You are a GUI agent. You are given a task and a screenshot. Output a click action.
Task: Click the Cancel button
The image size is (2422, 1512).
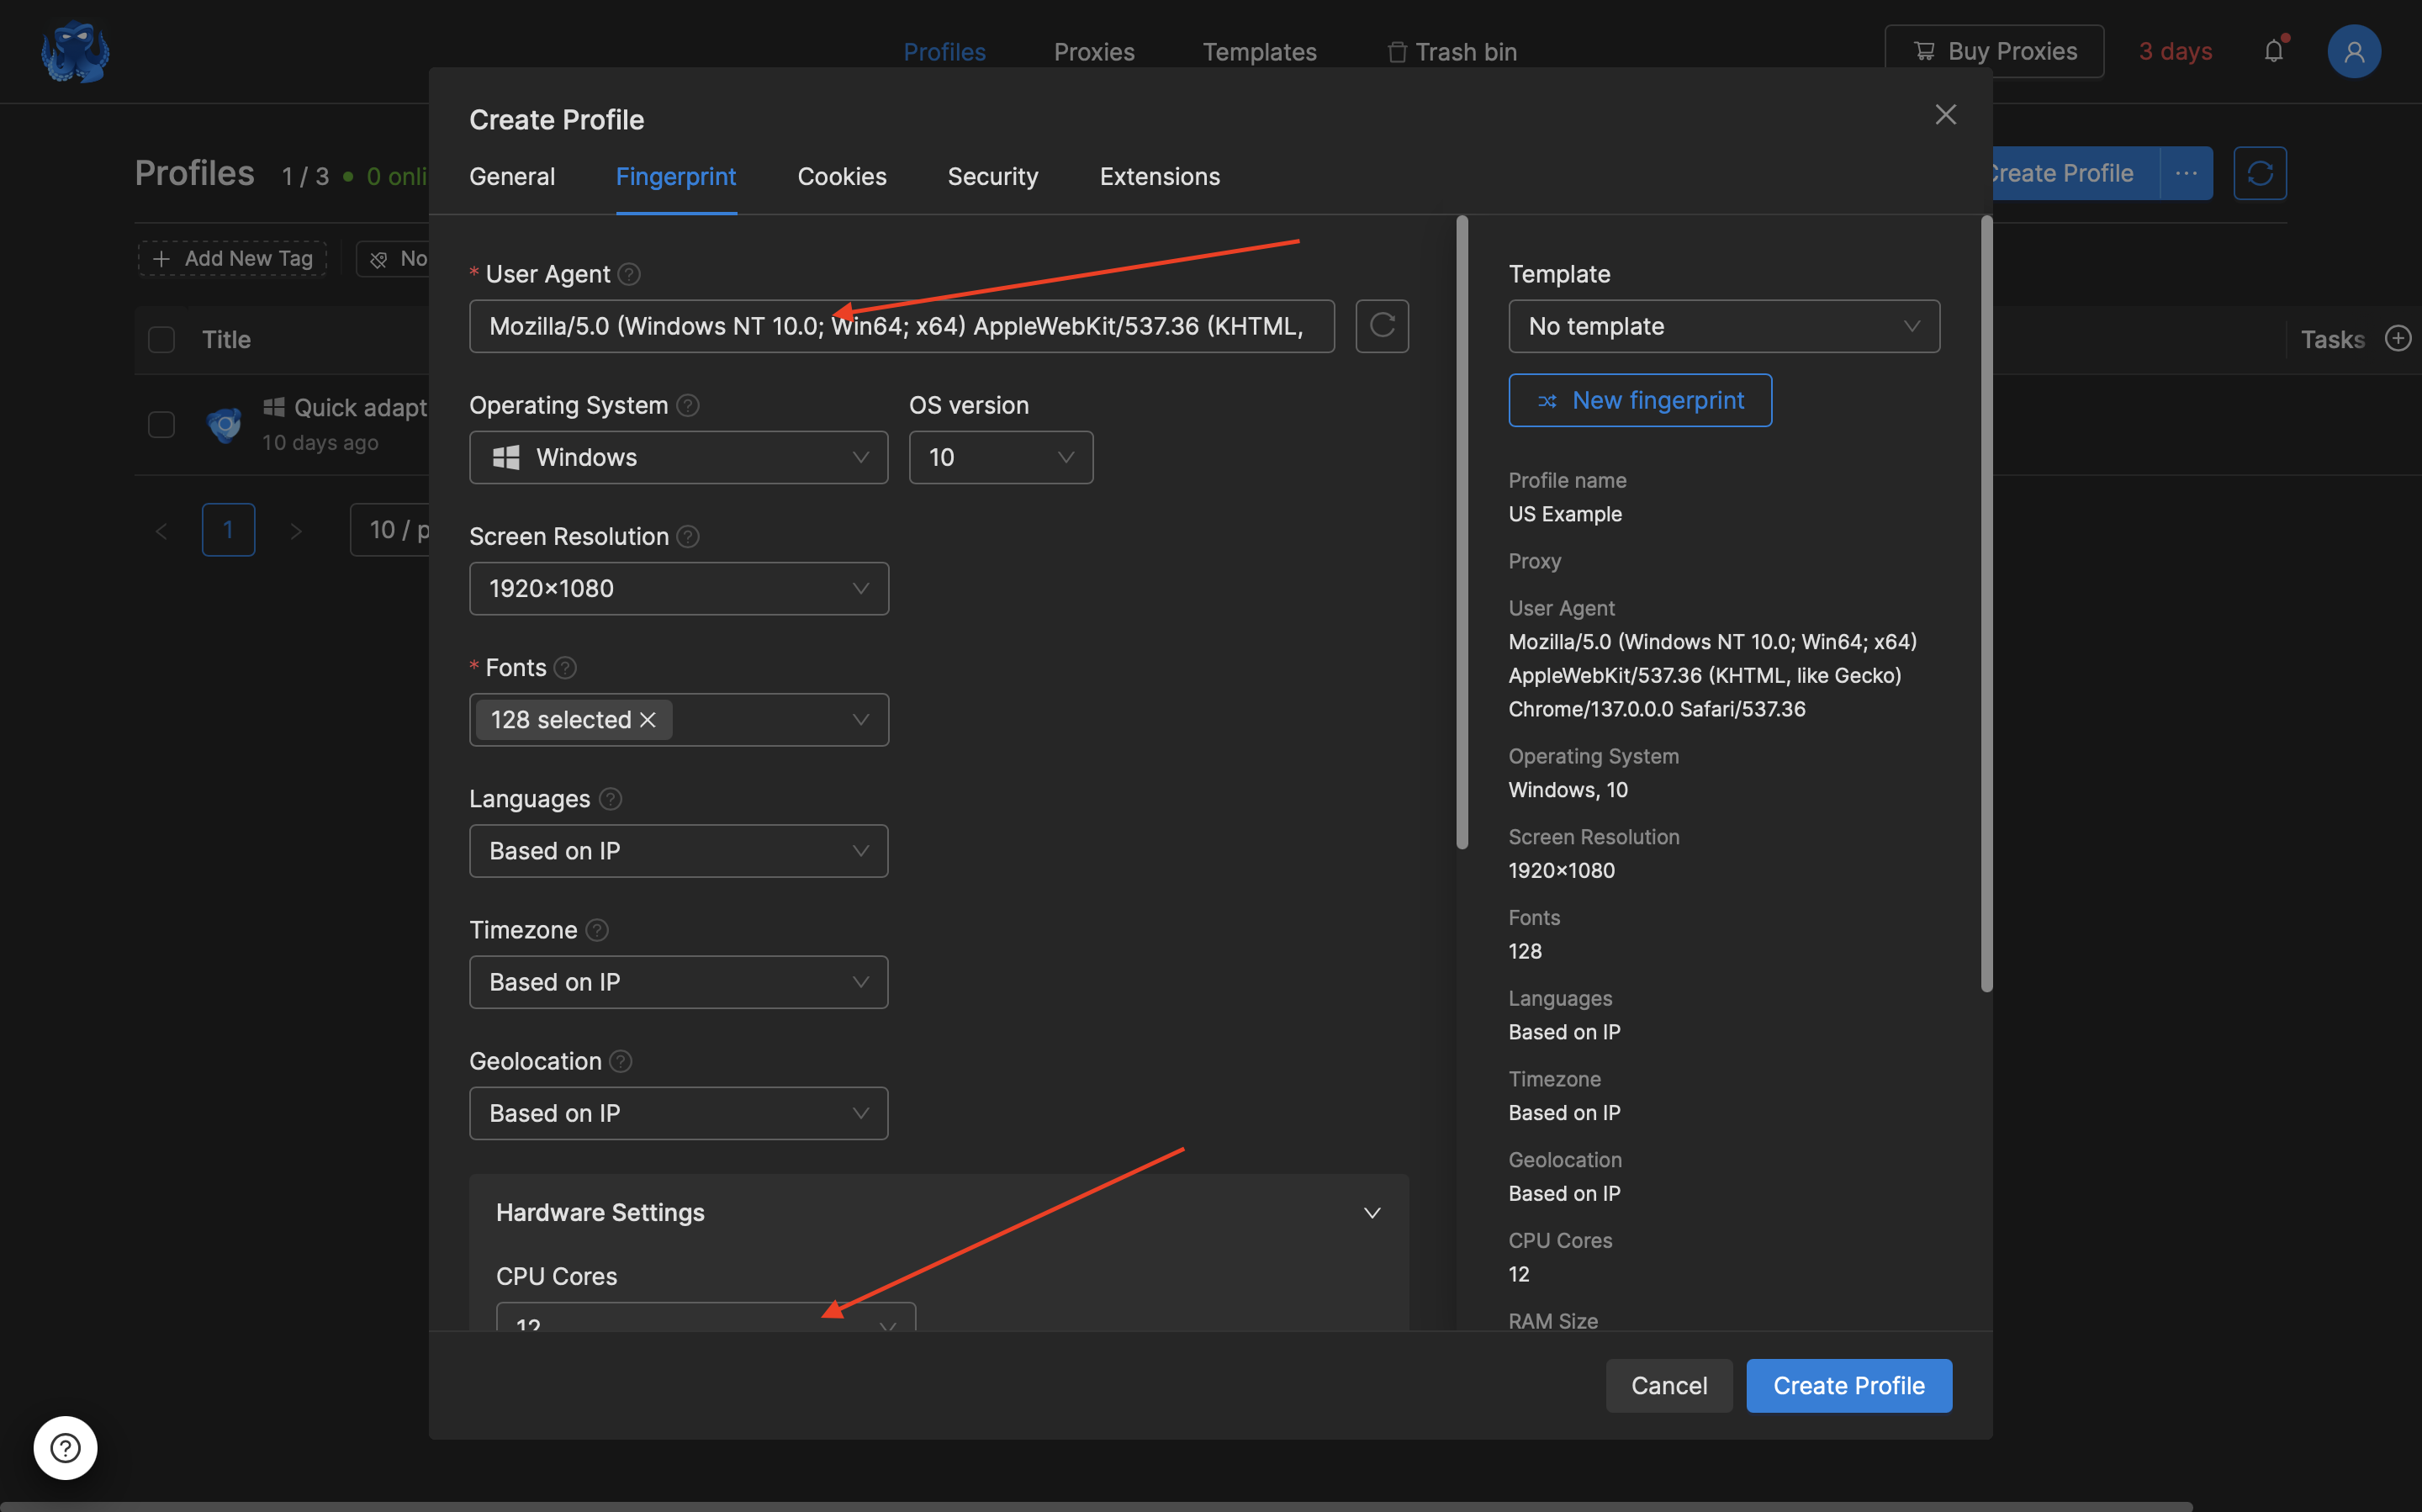click(x=1669, y=1386)
